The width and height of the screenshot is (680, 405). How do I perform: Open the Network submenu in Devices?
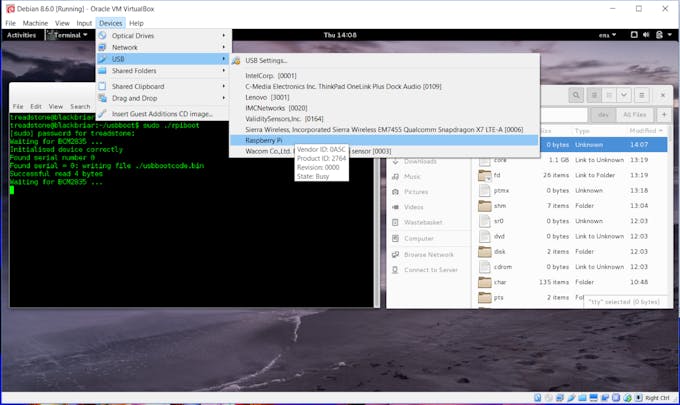point(164,47)
